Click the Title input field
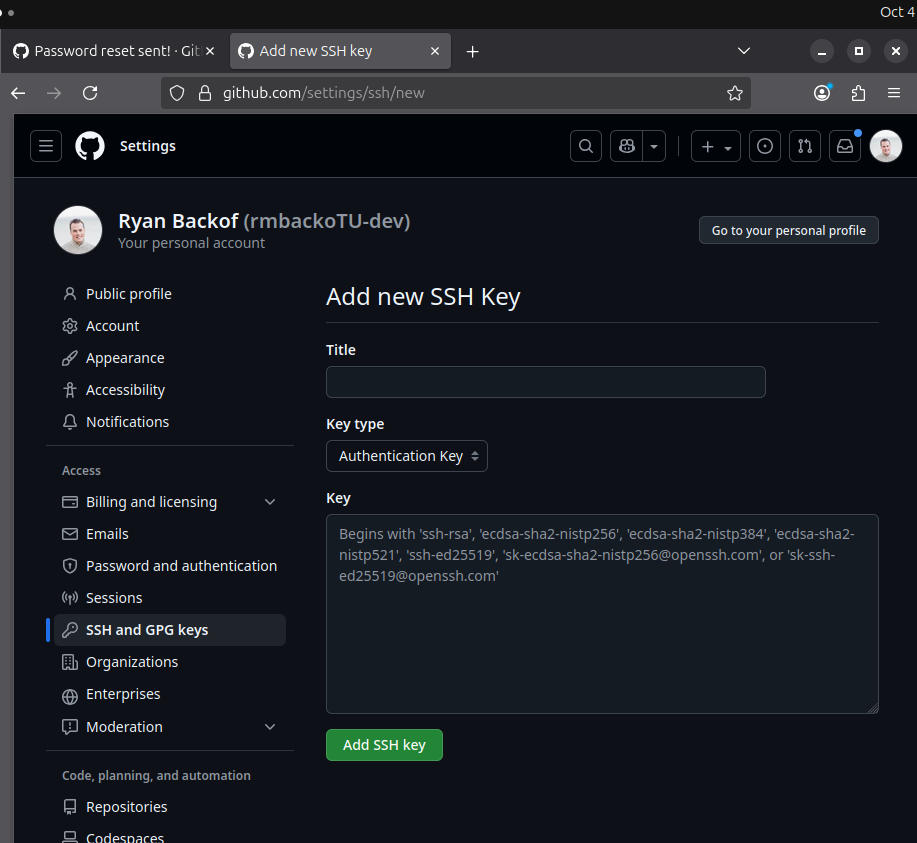This screenshot has height=843, width=917. 546,382
